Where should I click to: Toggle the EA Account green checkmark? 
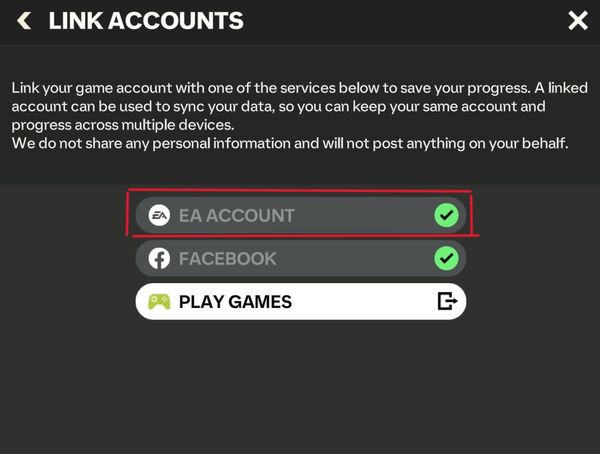(x=446, y=216)
